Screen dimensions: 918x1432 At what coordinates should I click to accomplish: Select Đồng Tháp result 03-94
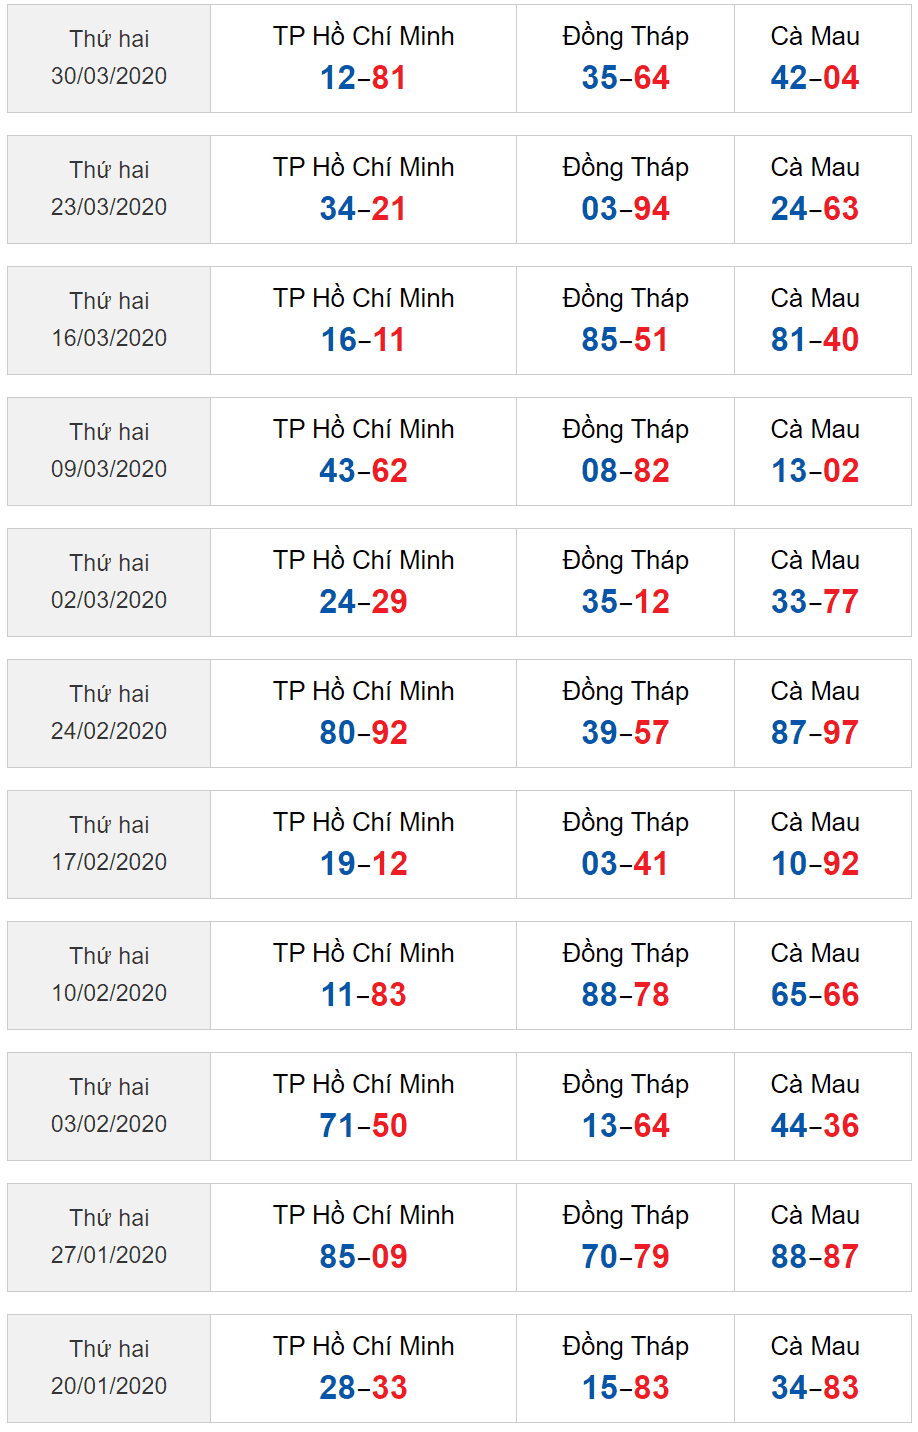pyautogui.click(x=625, y=209)
